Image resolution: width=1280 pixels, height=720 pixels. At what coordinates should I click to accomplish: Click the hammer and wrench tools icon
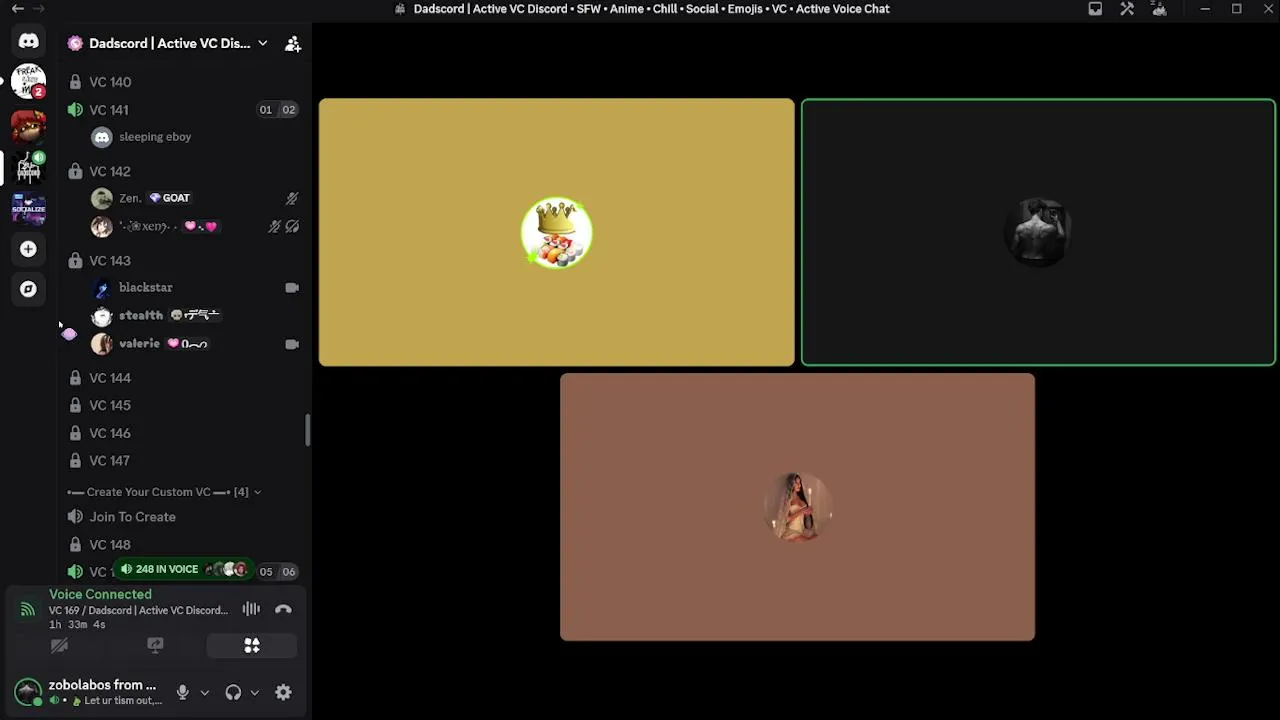pyautogui.click(x=1127, y=9)
